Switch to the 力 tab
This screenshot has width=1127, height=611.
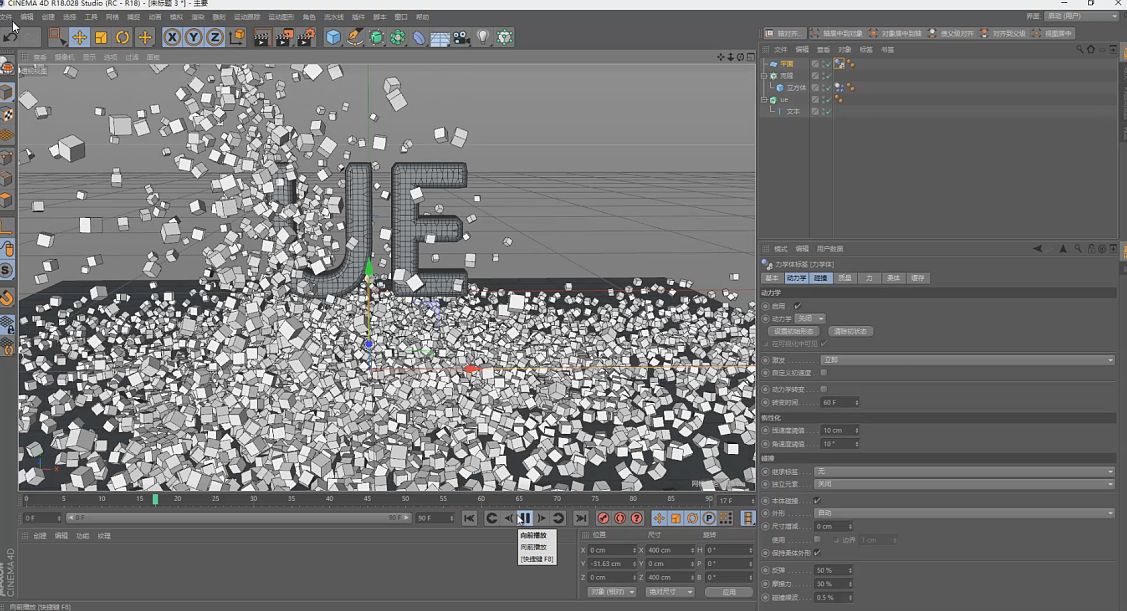click(869, 278)
